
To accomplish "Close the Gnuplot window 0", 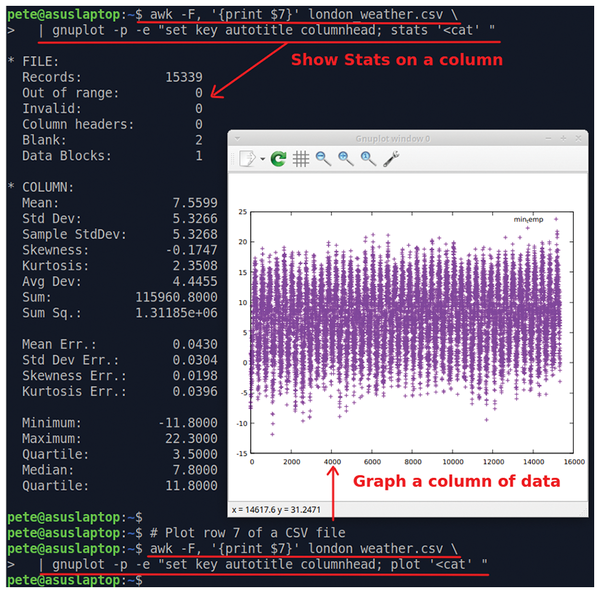I will (578, 138).
